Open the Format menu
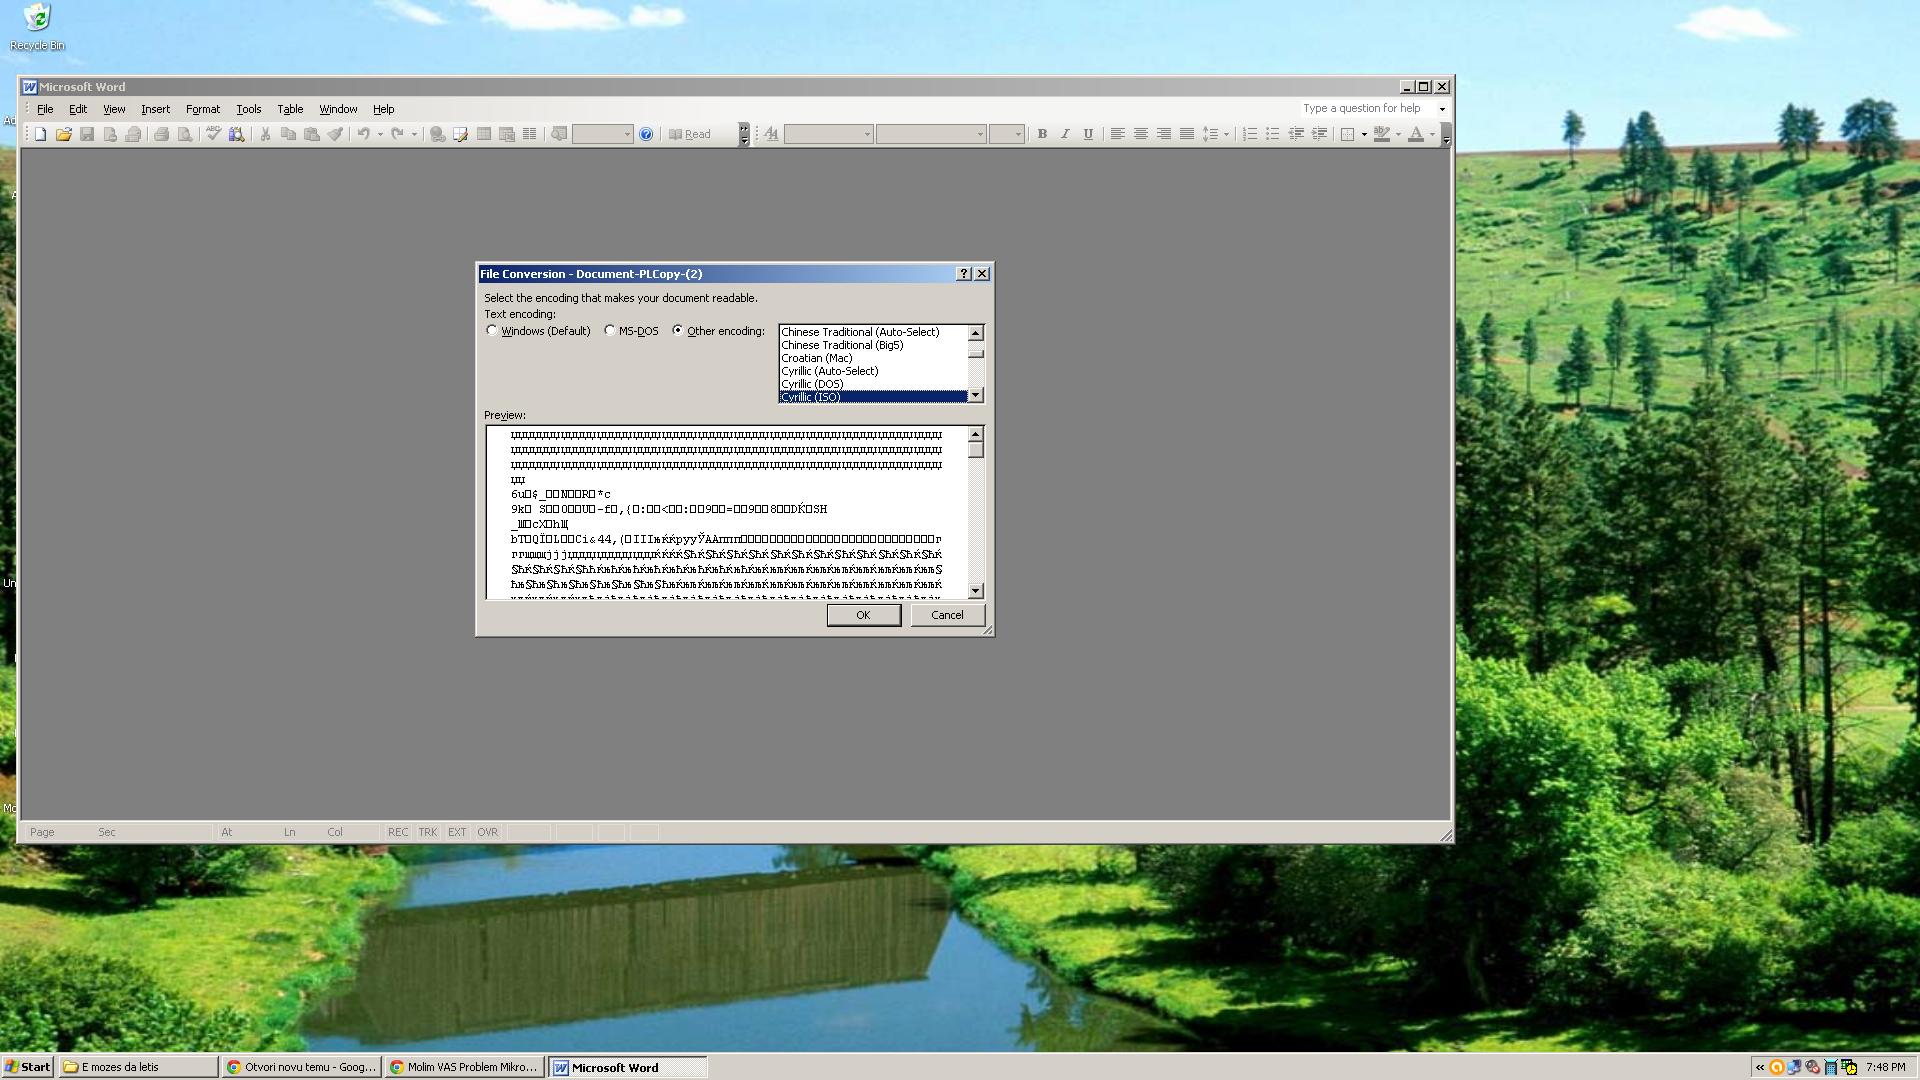1920x1080 pixels. click(x=202, y=109)
